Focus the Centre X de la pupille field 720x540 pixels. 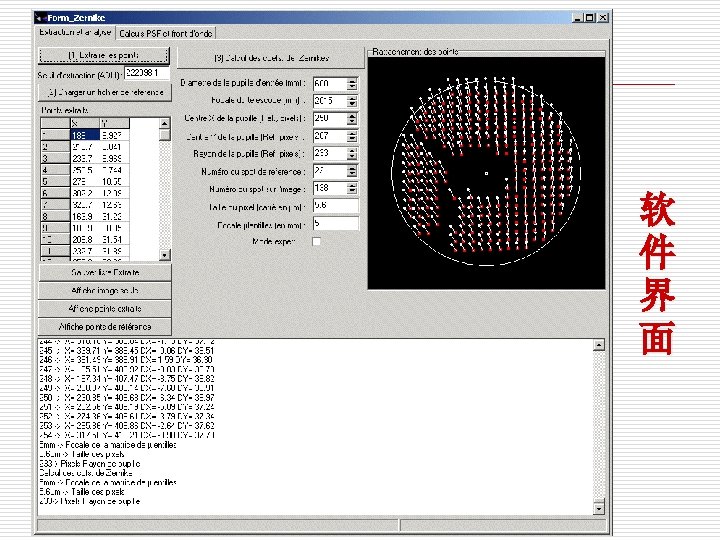330,118
